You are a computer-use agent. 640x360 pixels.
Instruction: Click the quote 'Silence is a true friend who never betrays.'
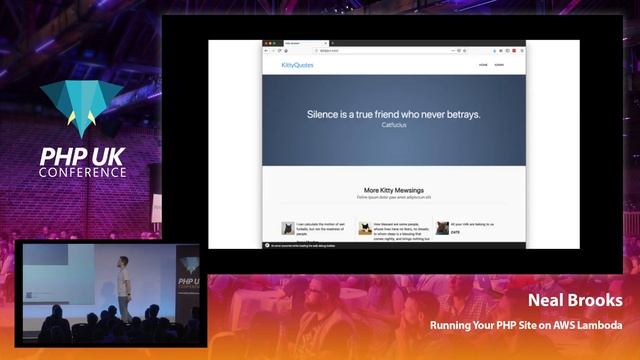[x=394, y=114]
